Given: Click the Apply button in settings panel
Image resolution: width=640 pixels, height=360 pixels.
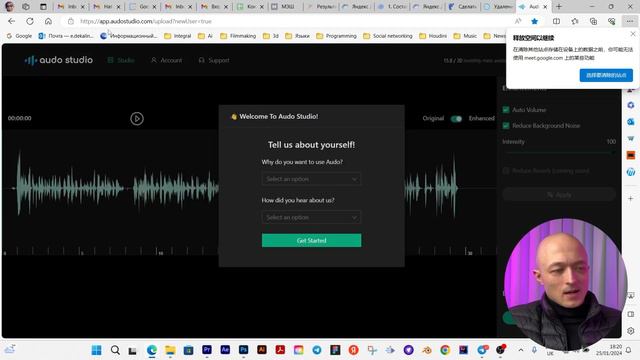Looking at the screenshot, I should point(559,195).
